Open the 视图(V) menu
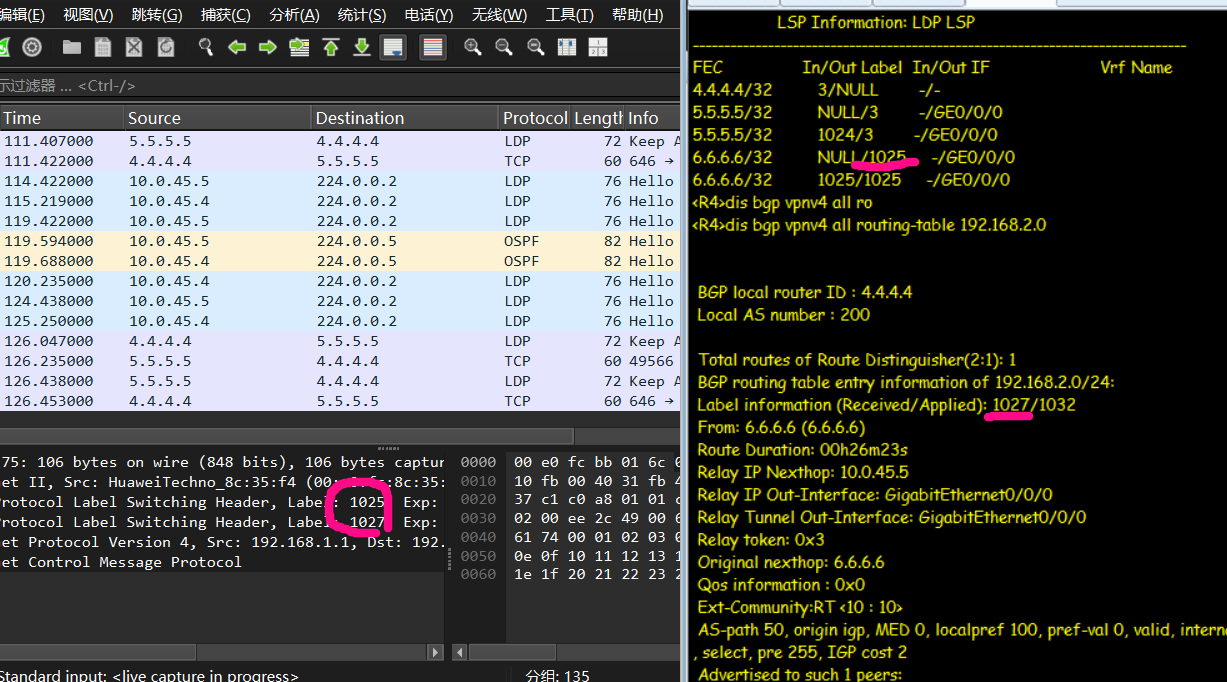Viewport: 1227px width, 682px height. click(88, 15)
